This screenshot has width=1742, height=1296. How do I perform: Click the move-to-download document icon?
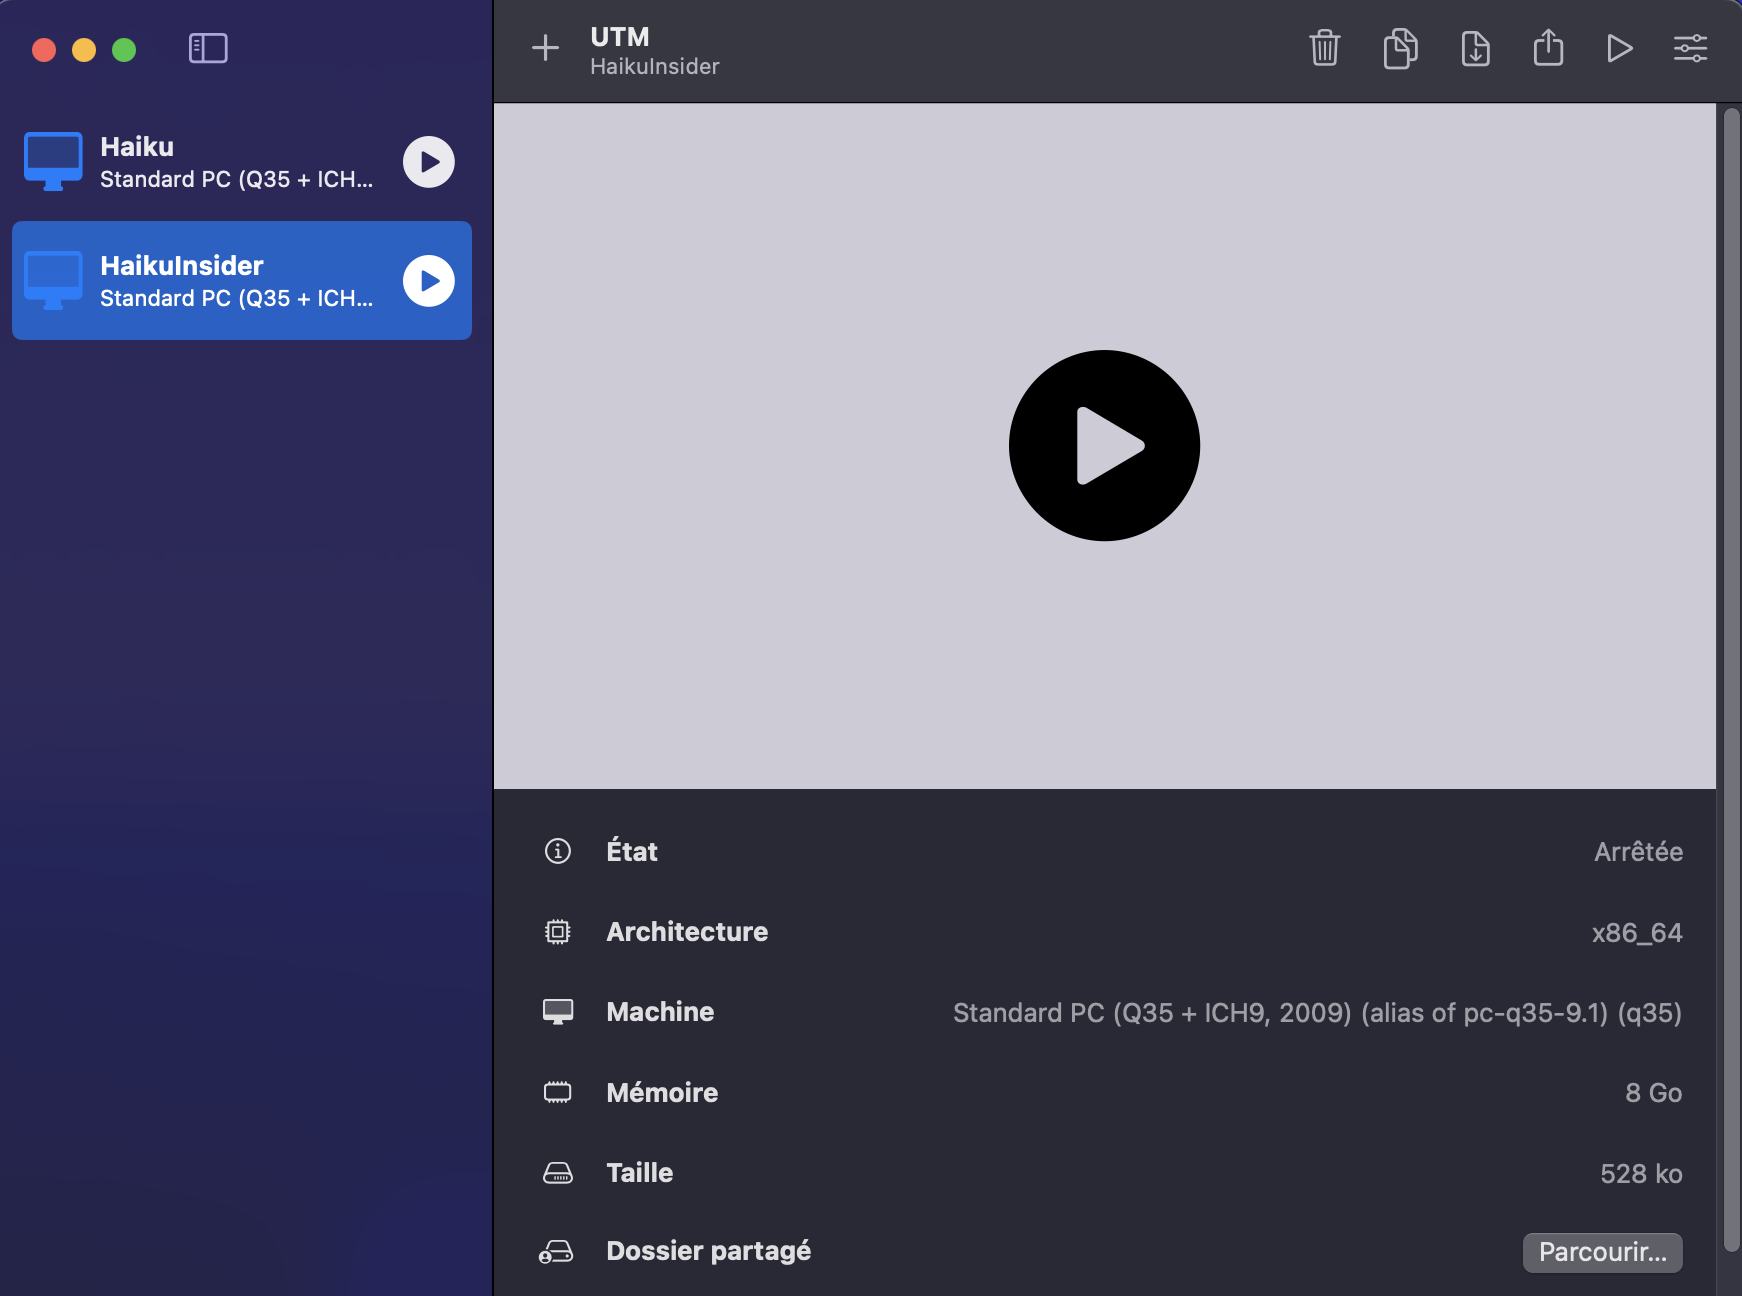tap(1475, 48)
